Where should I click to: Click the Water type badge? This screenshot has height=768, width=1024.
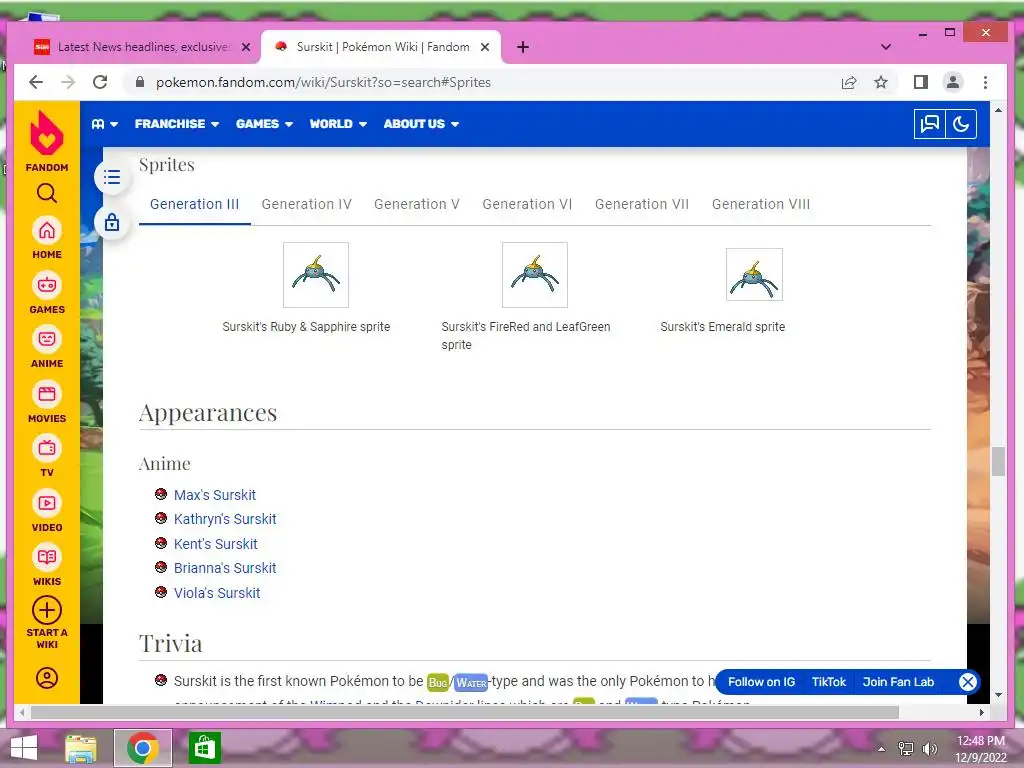pyautogui.click(x=471, y=682)
